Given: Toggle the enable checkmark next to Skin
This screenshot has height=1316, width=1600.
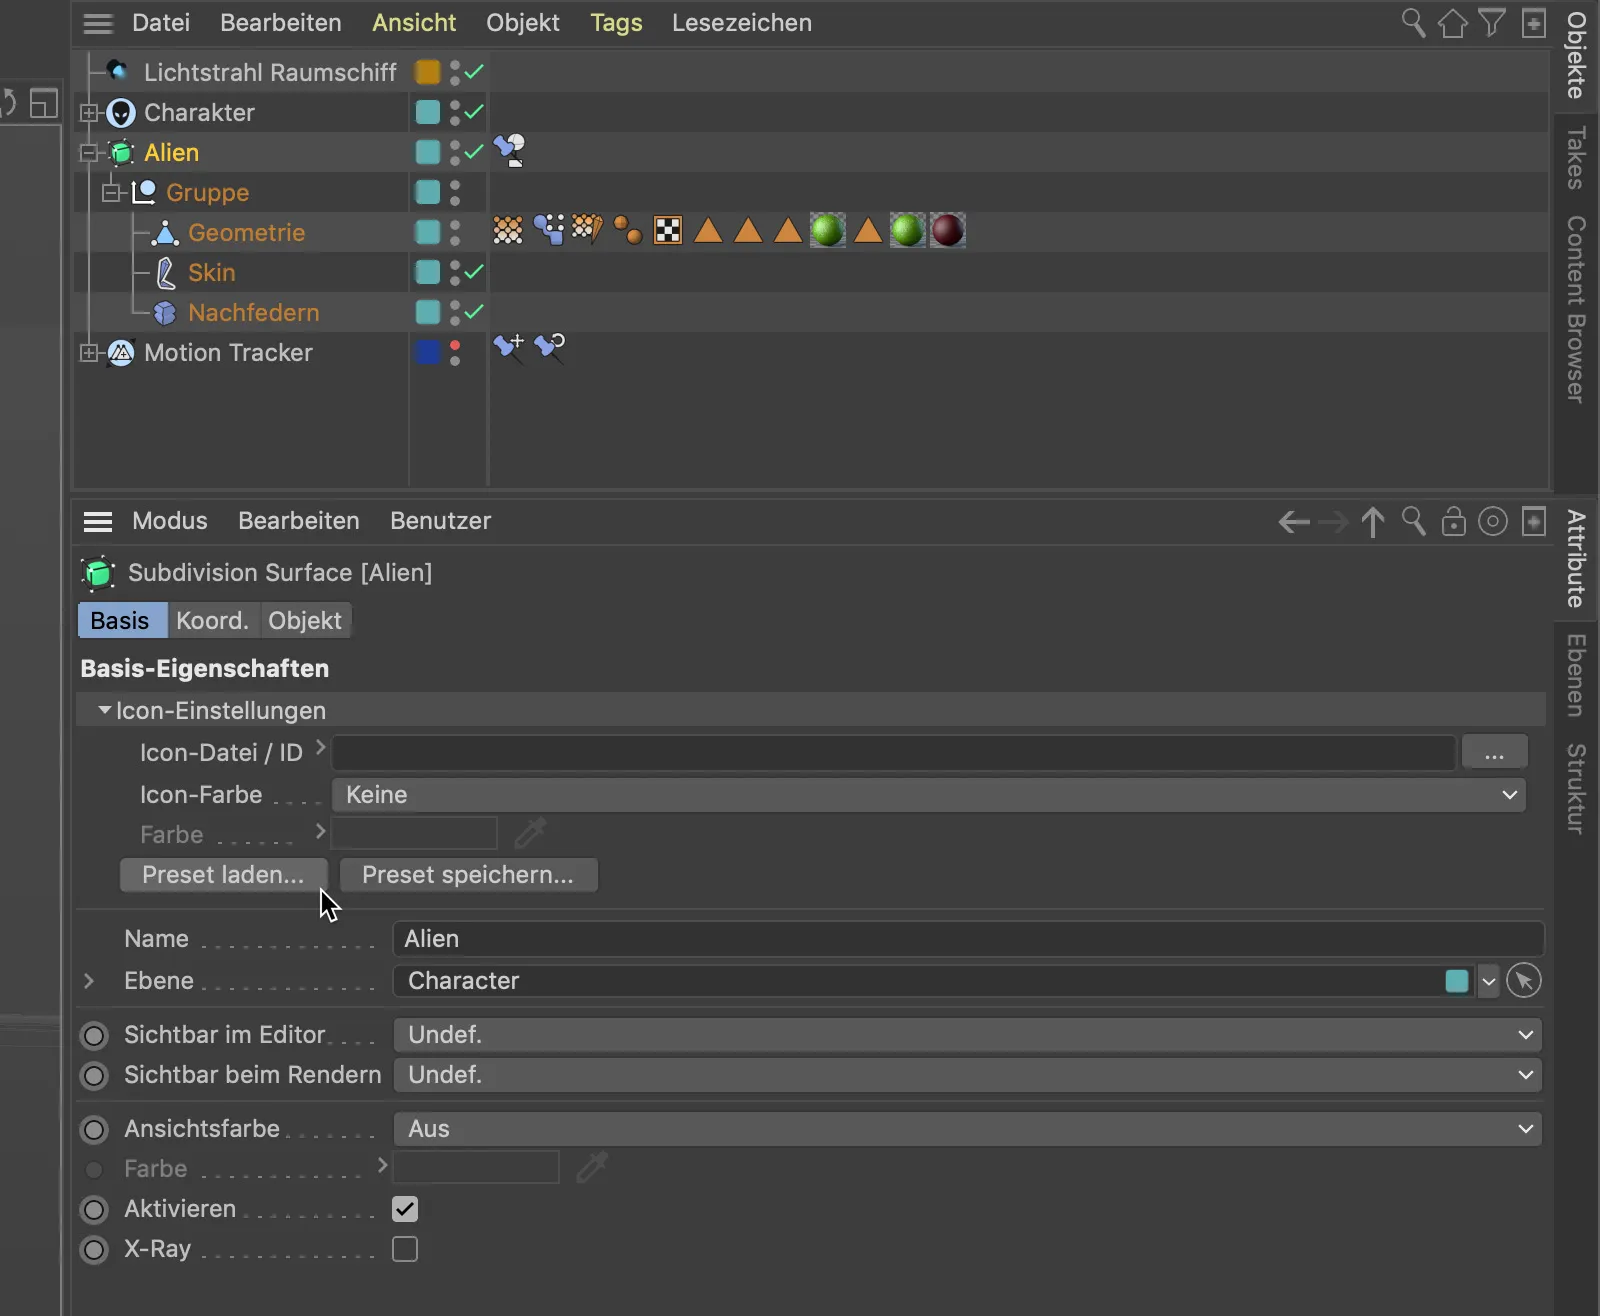Looking at the screenshot, I should tap(473, 272).
